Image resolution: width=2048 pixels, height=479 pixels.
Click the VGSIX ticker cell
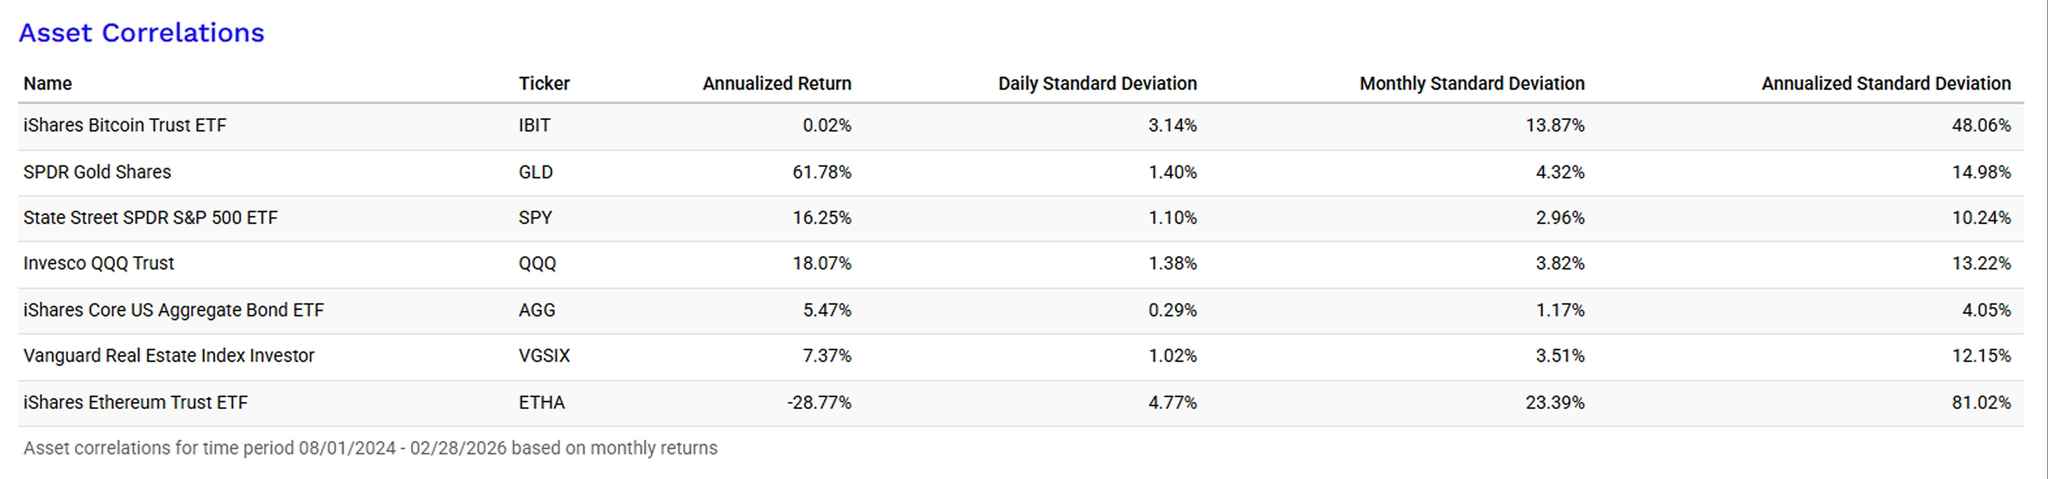(544, 356)
